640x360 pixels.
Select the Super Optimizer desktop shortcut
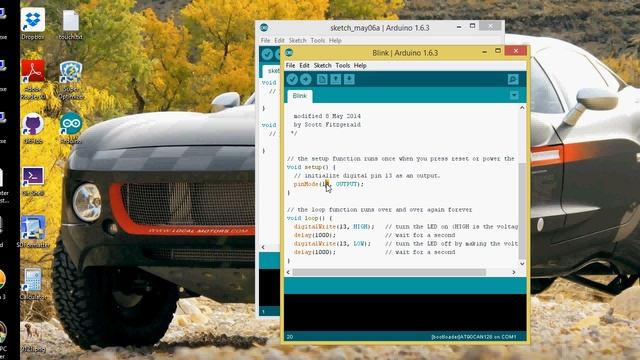pos(71,80)
